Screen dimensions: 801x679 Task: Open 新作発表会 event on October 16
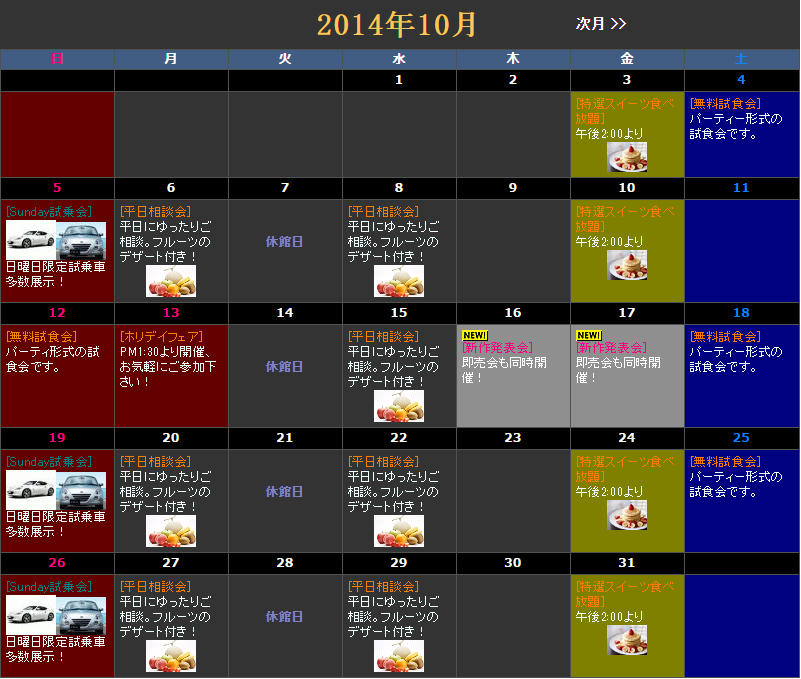(496, 348)
